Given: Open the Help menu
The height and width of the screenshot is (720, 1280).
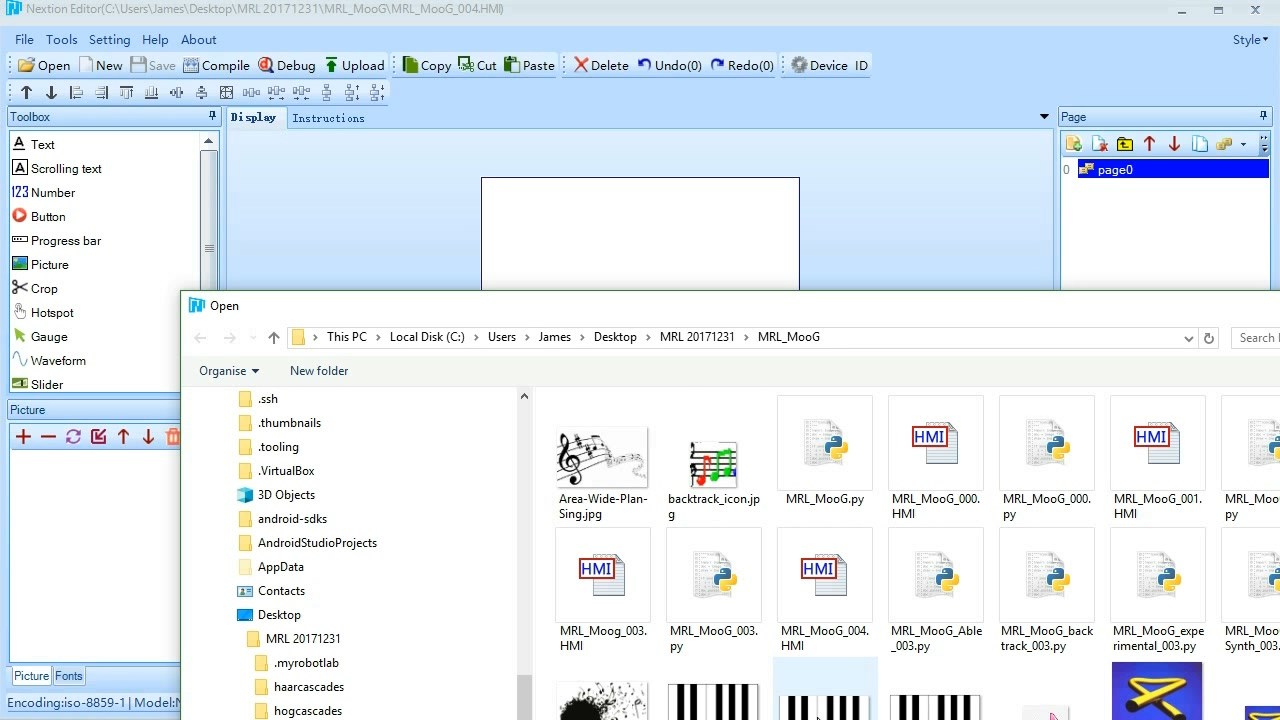Looking at the screenshot, I should click(x=155, y=39).
